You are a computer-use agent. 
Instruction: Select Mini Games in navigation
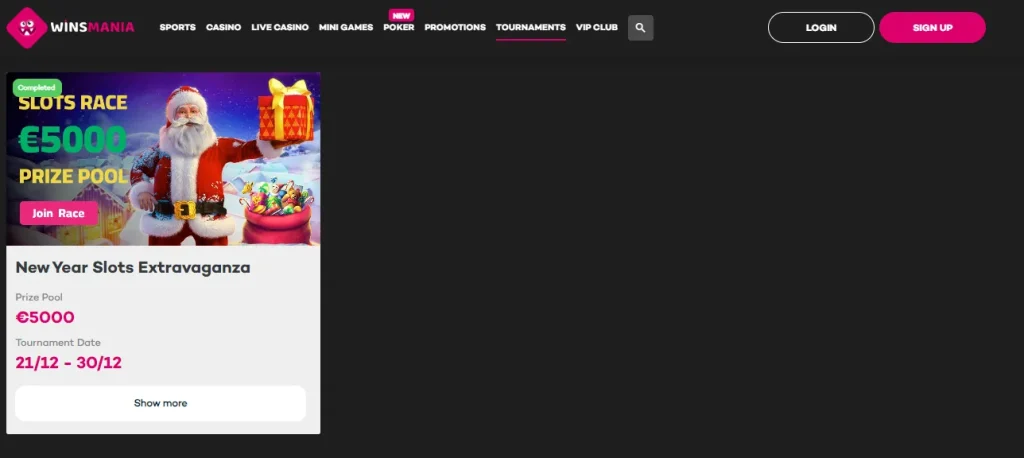(x=345, y=28)
